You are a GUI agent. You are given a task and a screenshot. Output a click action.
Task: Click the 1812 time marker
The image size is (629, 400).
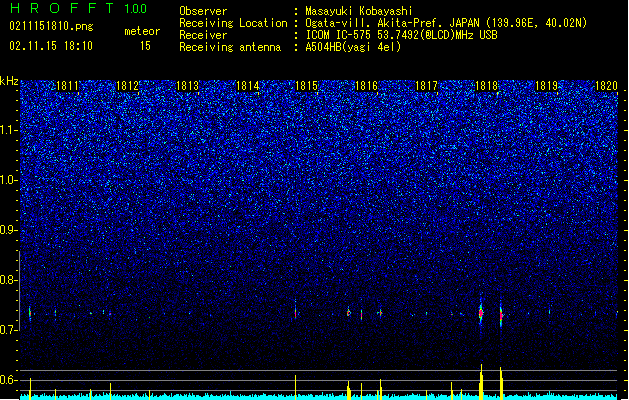pos(127,86)
